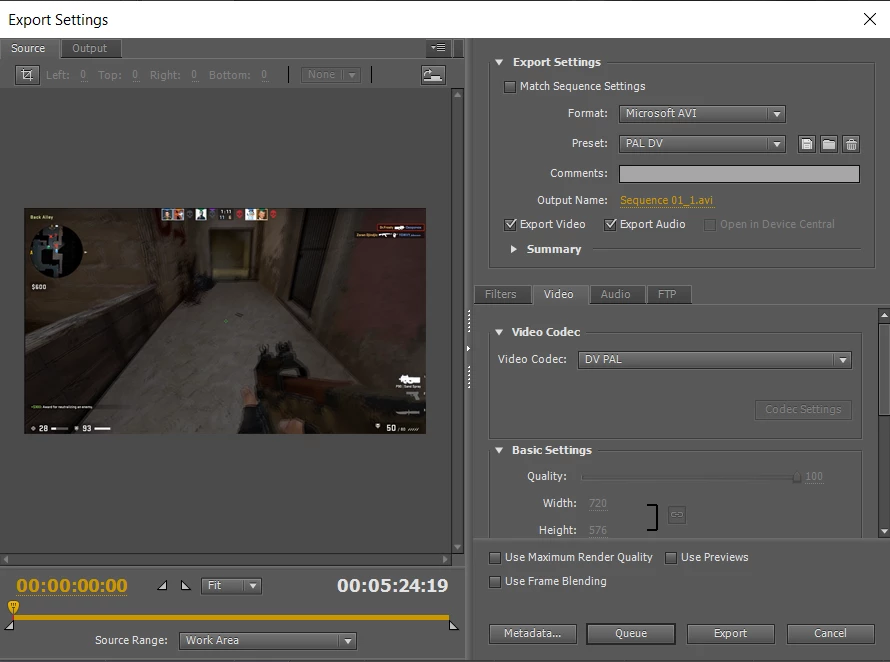Click the left in-point triangle on timeline
Screen dimensions: 890x662
[9, 626]
